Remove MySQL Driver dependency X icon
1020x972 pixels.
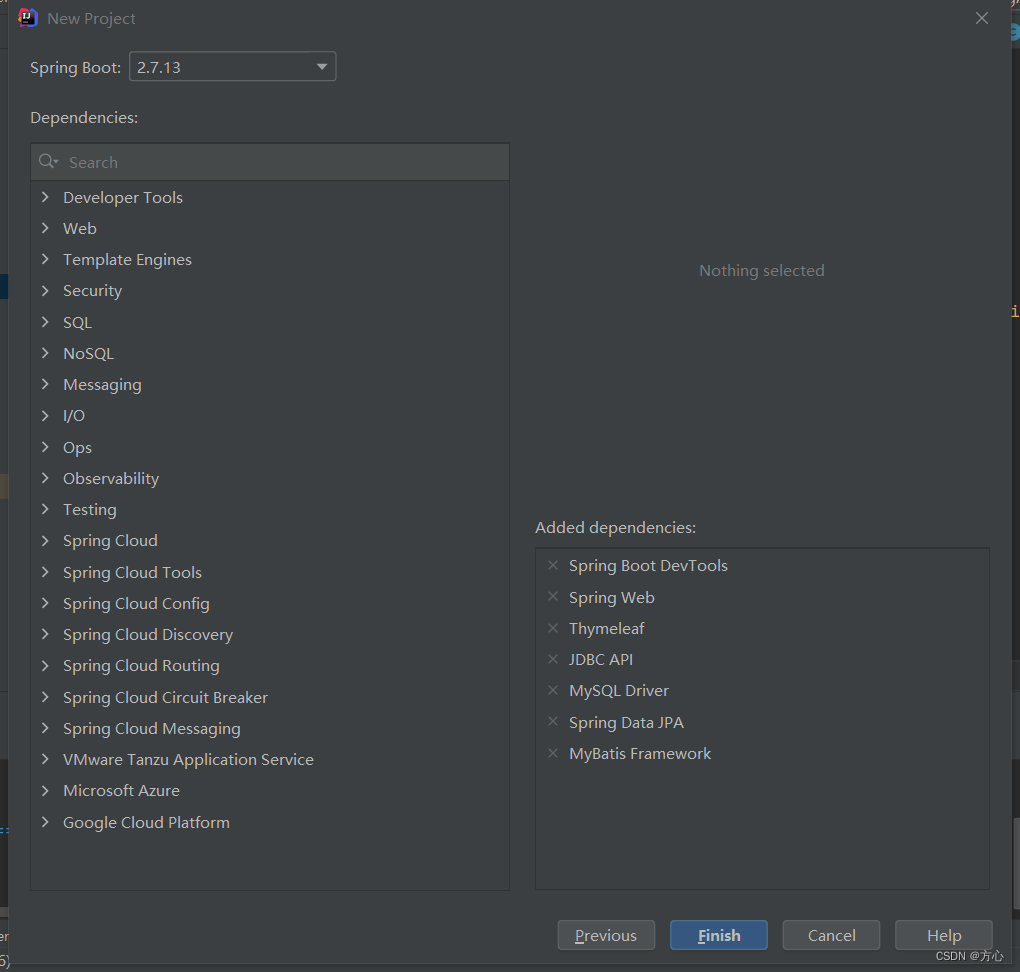point(553,690)
